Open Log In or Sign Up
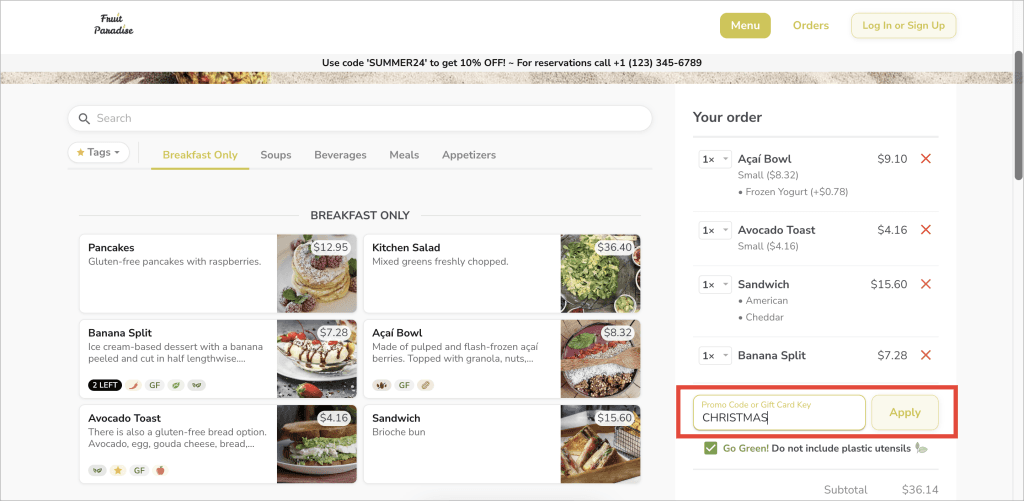 coord(903,25)
